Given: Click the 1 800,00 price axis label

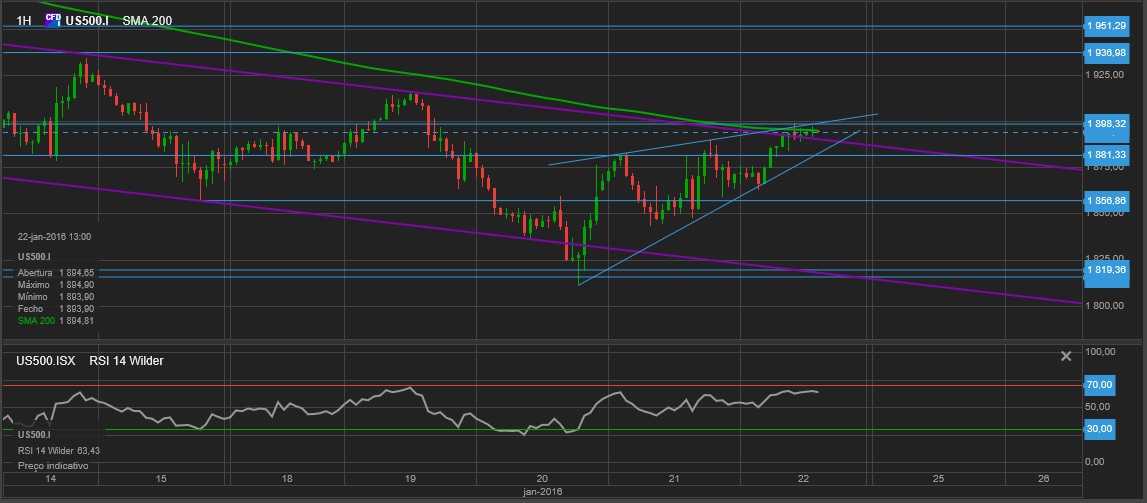Looking at the screenshot, I should (1105, 305).
